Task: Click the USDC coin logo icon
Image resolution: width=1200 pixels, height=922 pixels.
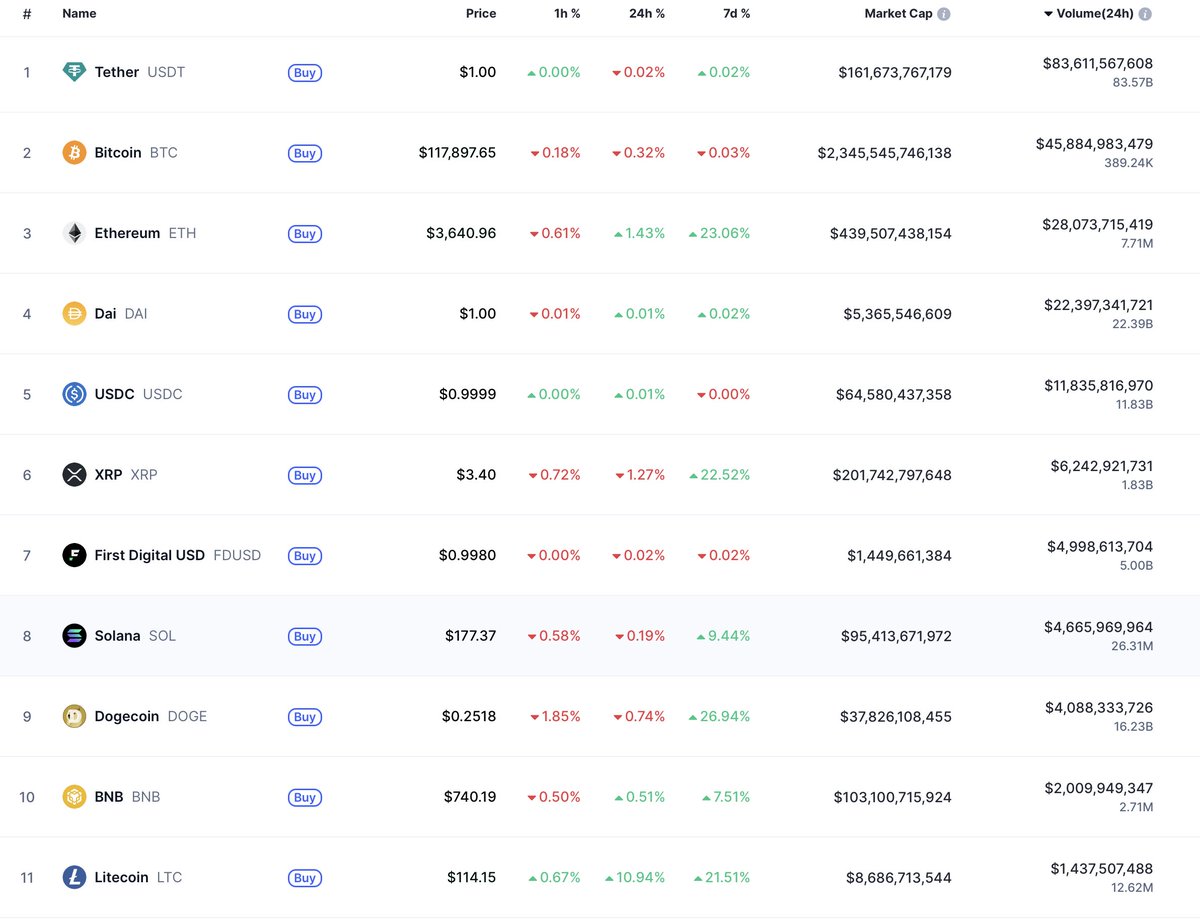Action: 74,394
